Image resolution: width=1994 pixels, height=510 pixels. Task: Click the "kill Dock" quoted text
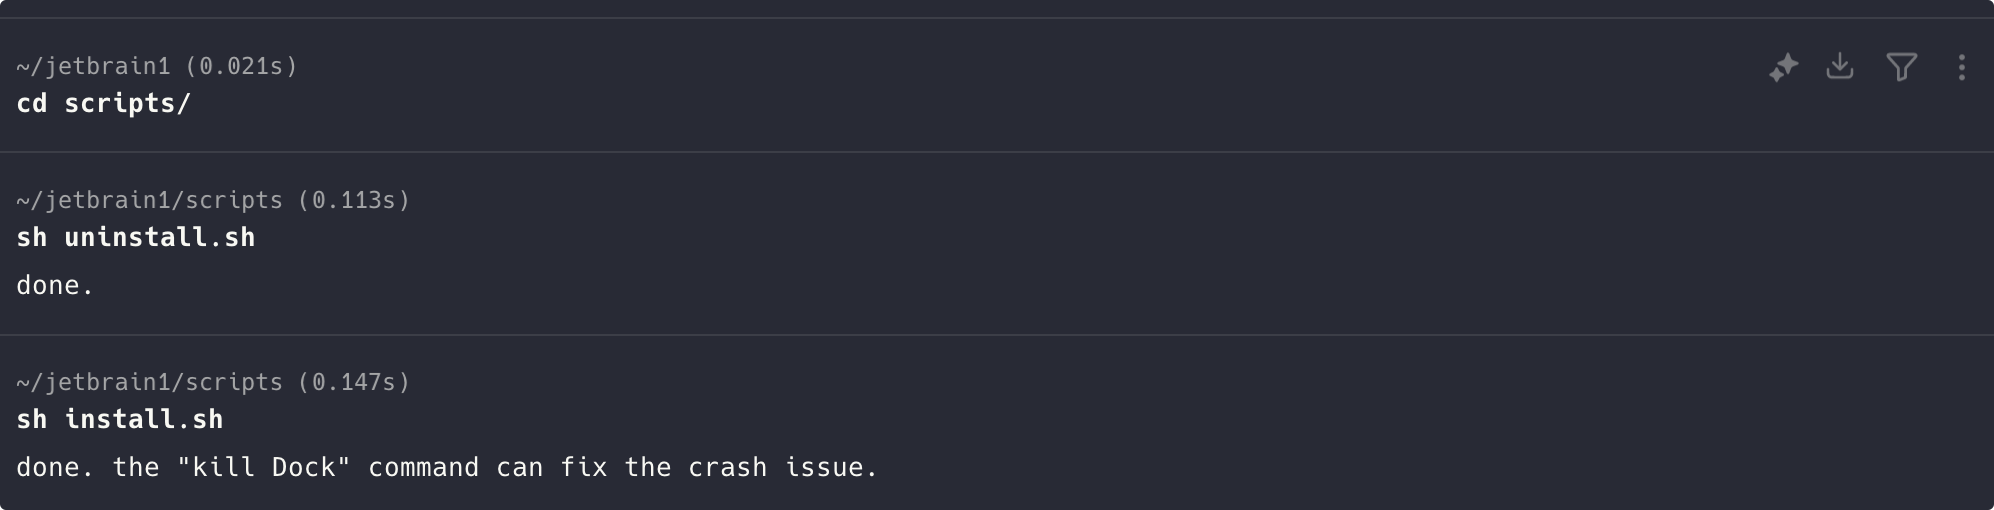[x=264, y=467]
